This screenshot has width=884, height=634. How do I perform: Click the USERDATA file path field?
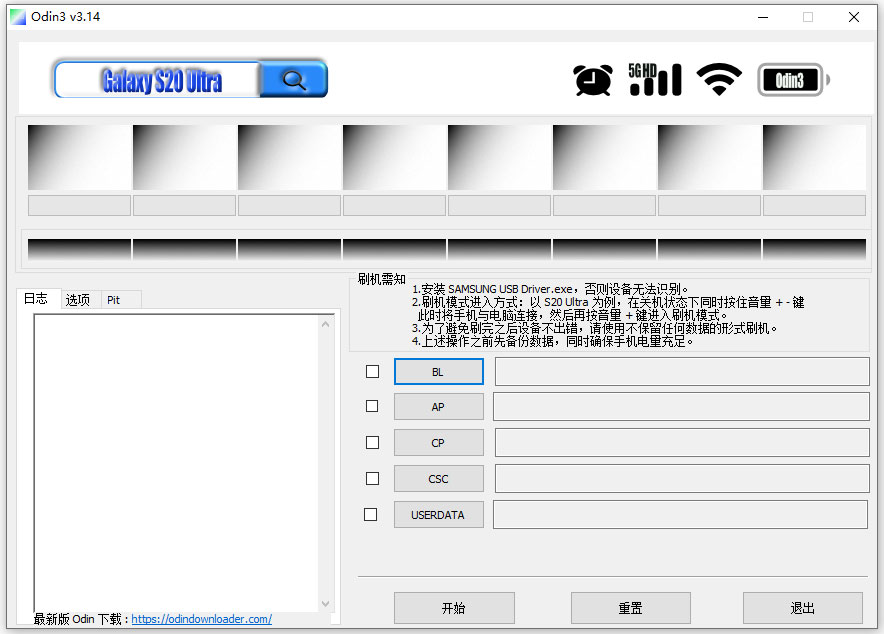pyautogui.click(x=680, y=515)
